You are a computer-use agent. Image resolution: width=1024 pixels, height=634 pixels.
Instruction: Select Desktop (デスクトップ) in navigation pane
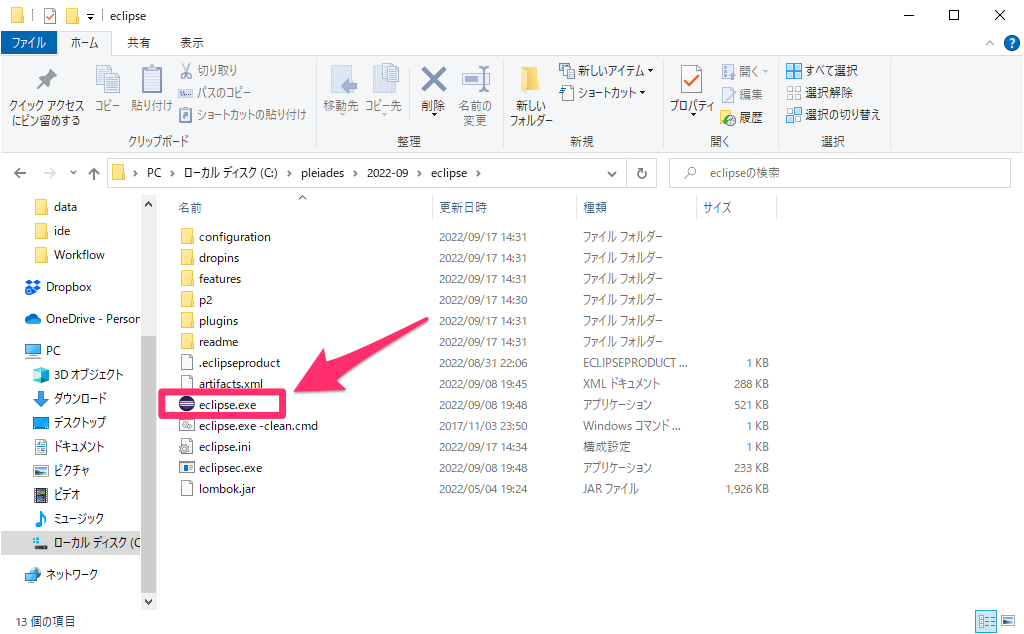pos(69,422)
